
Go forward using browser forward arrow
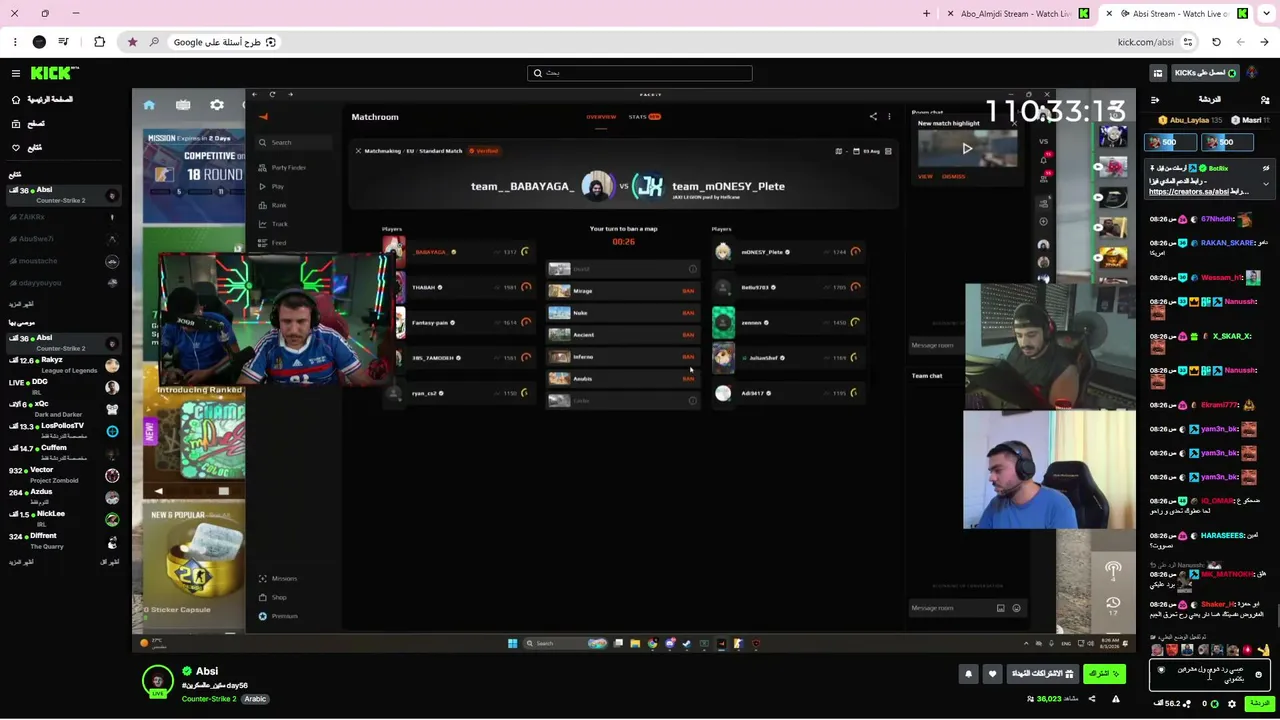tap(1240, 42)
